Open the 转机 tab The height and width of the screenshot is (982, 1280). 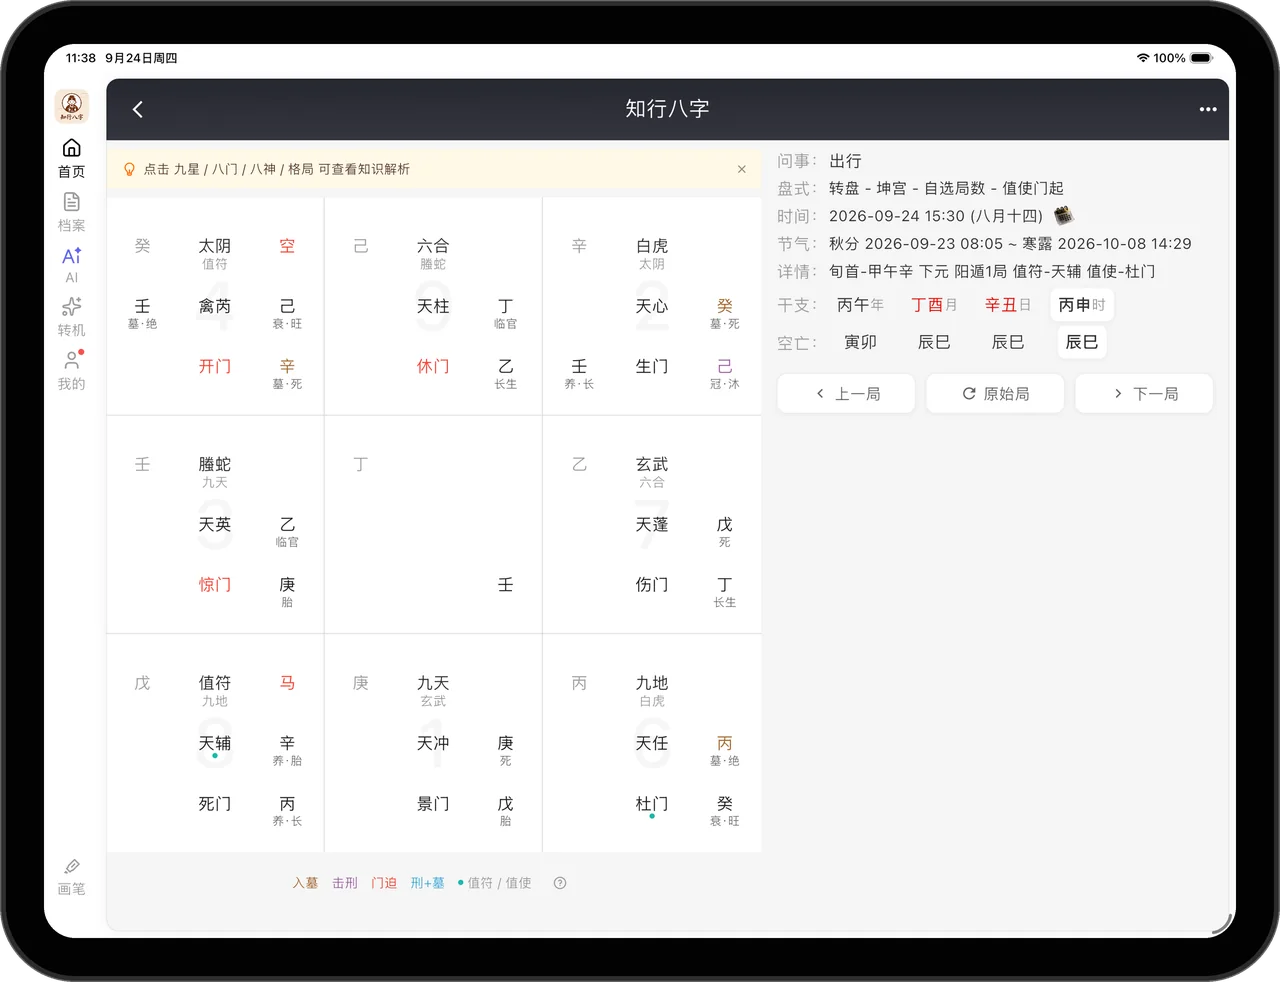[x=71, y=317]
